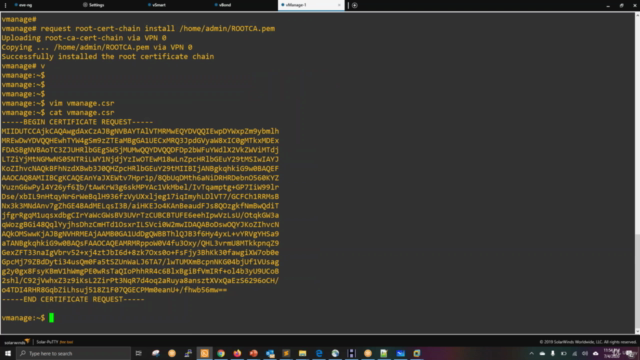Viewport: 640px width, 360px height.
Task: Open the volume tray icon
Action: click(585, 353)
